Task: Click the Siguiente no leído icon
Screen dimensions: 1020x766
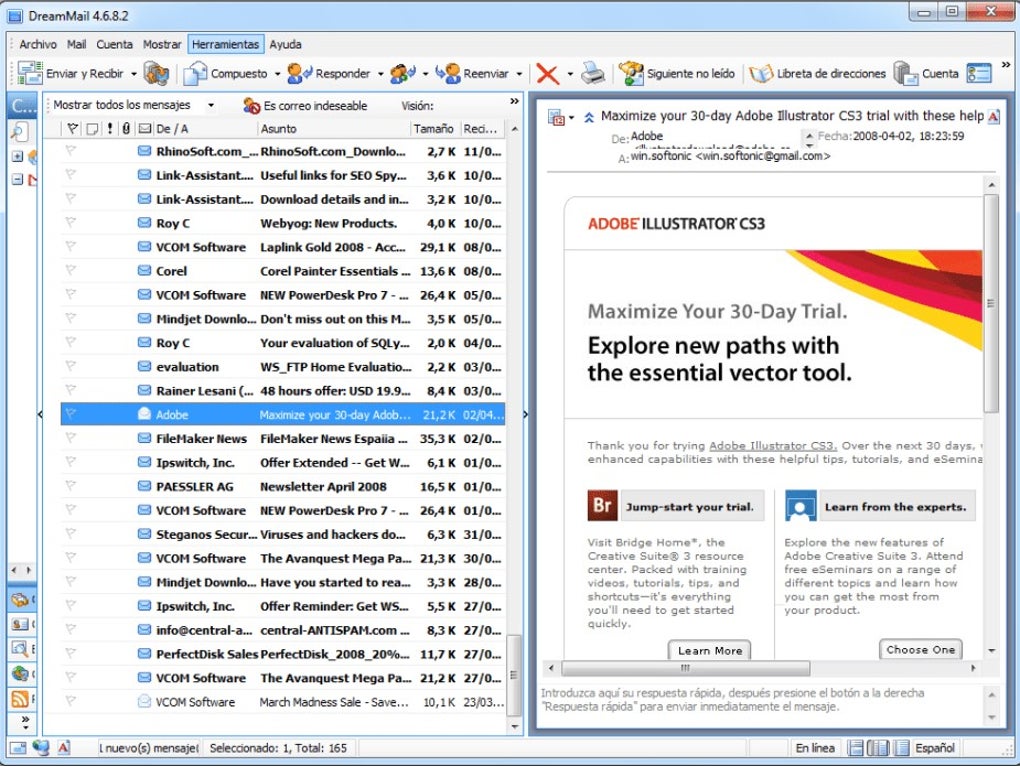Action: [x=630, y=73]
